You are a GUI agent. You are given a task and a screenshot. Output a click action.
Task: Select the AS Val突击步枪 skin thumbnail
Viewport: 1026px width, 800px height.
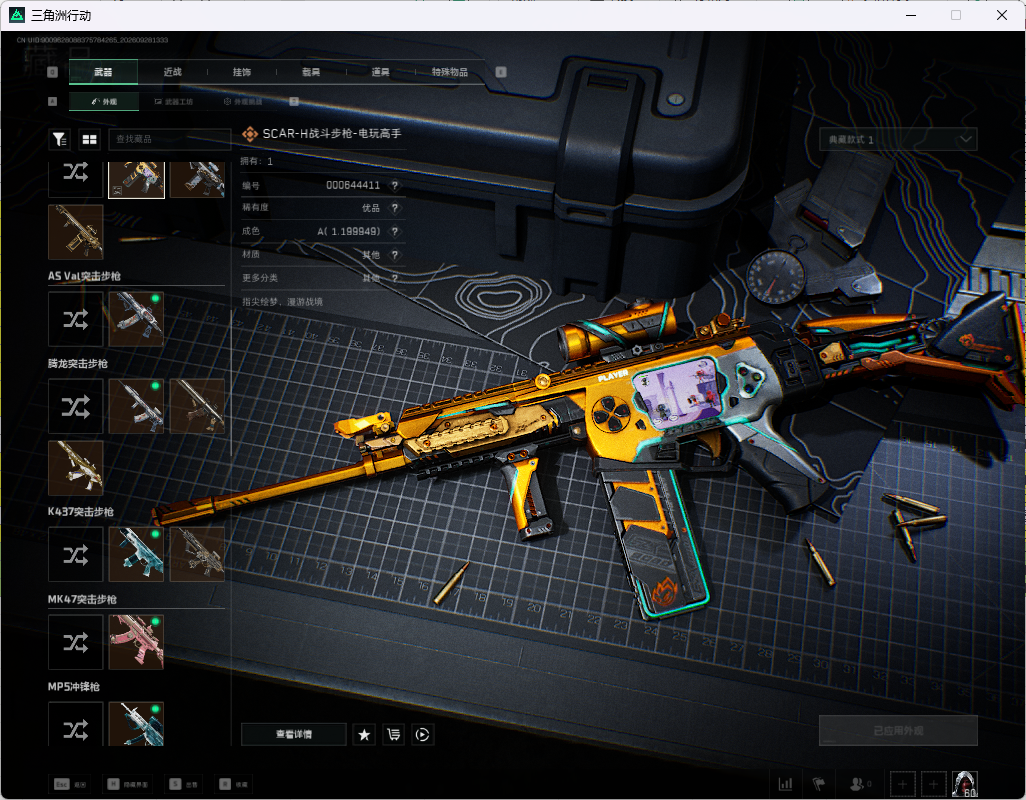coord(136,319)
